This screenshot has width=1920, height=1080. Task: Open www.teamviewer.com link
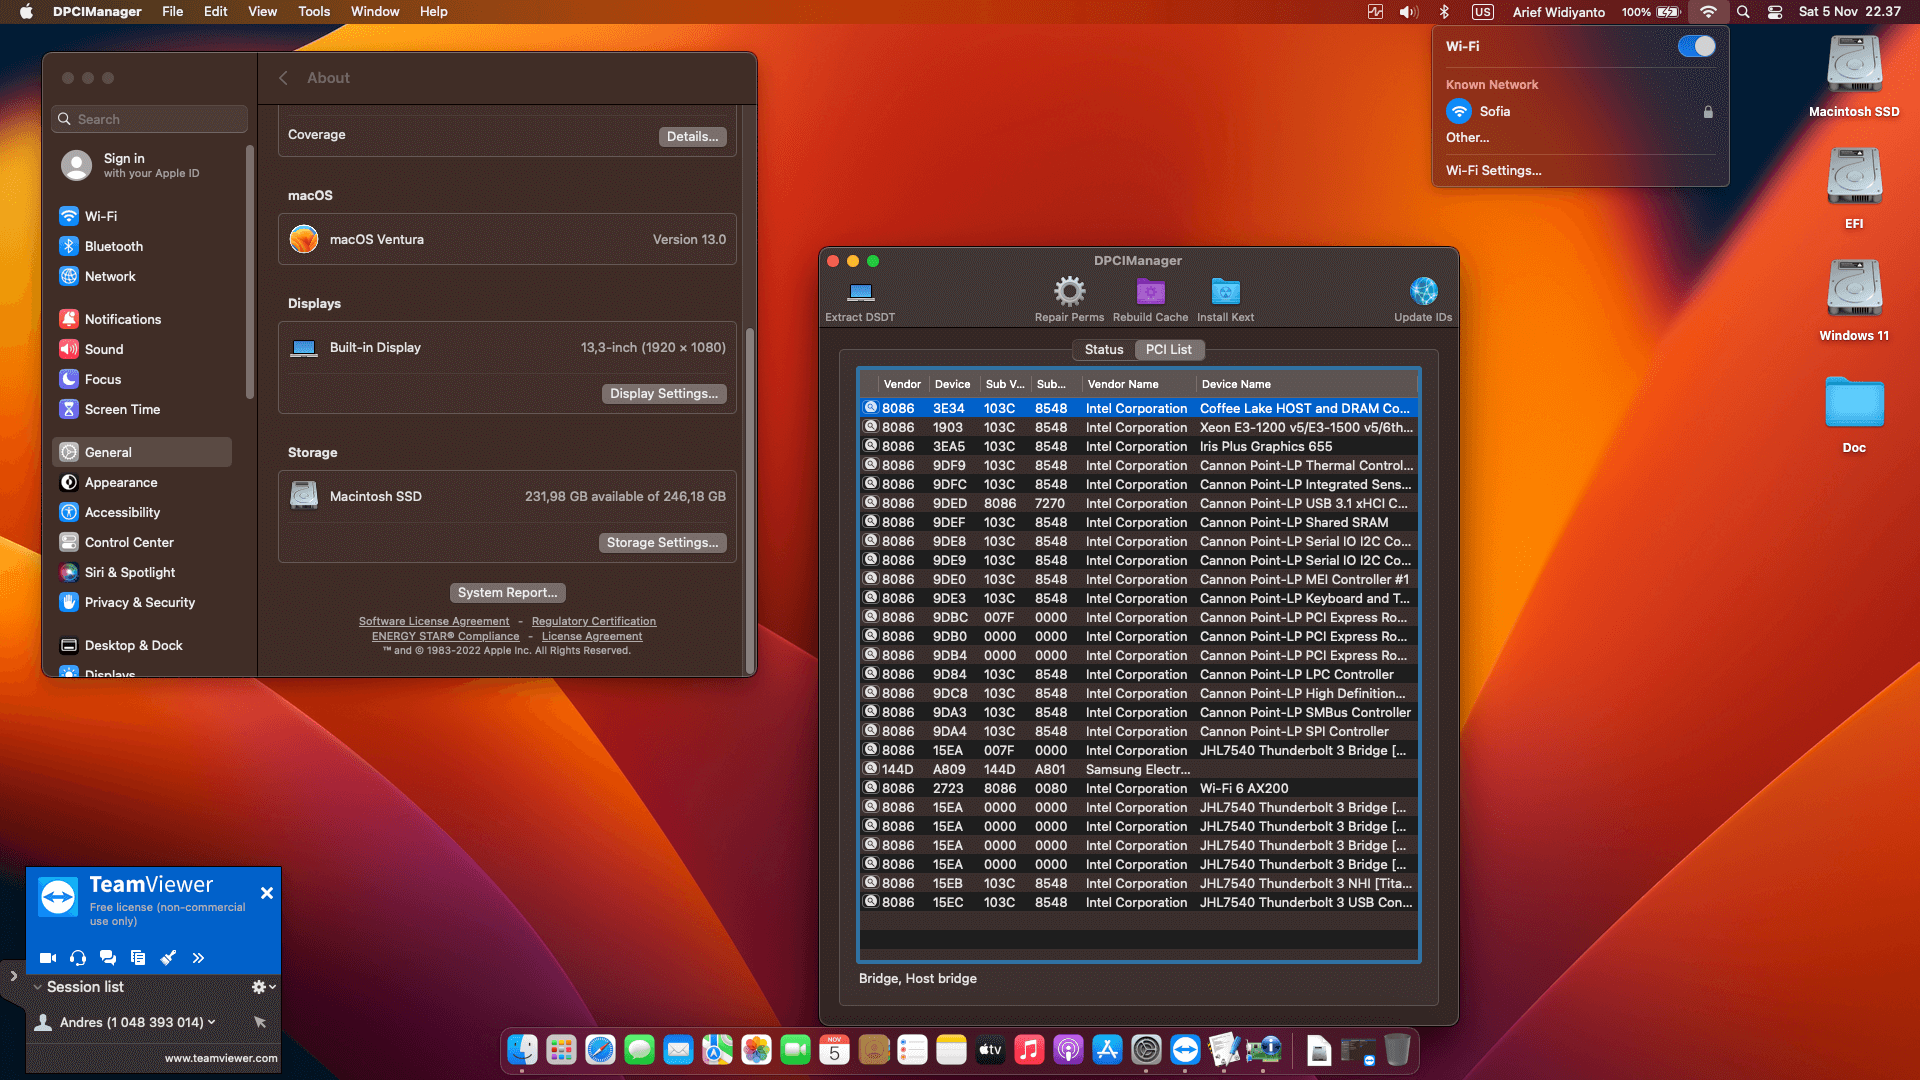[221, 1058]
